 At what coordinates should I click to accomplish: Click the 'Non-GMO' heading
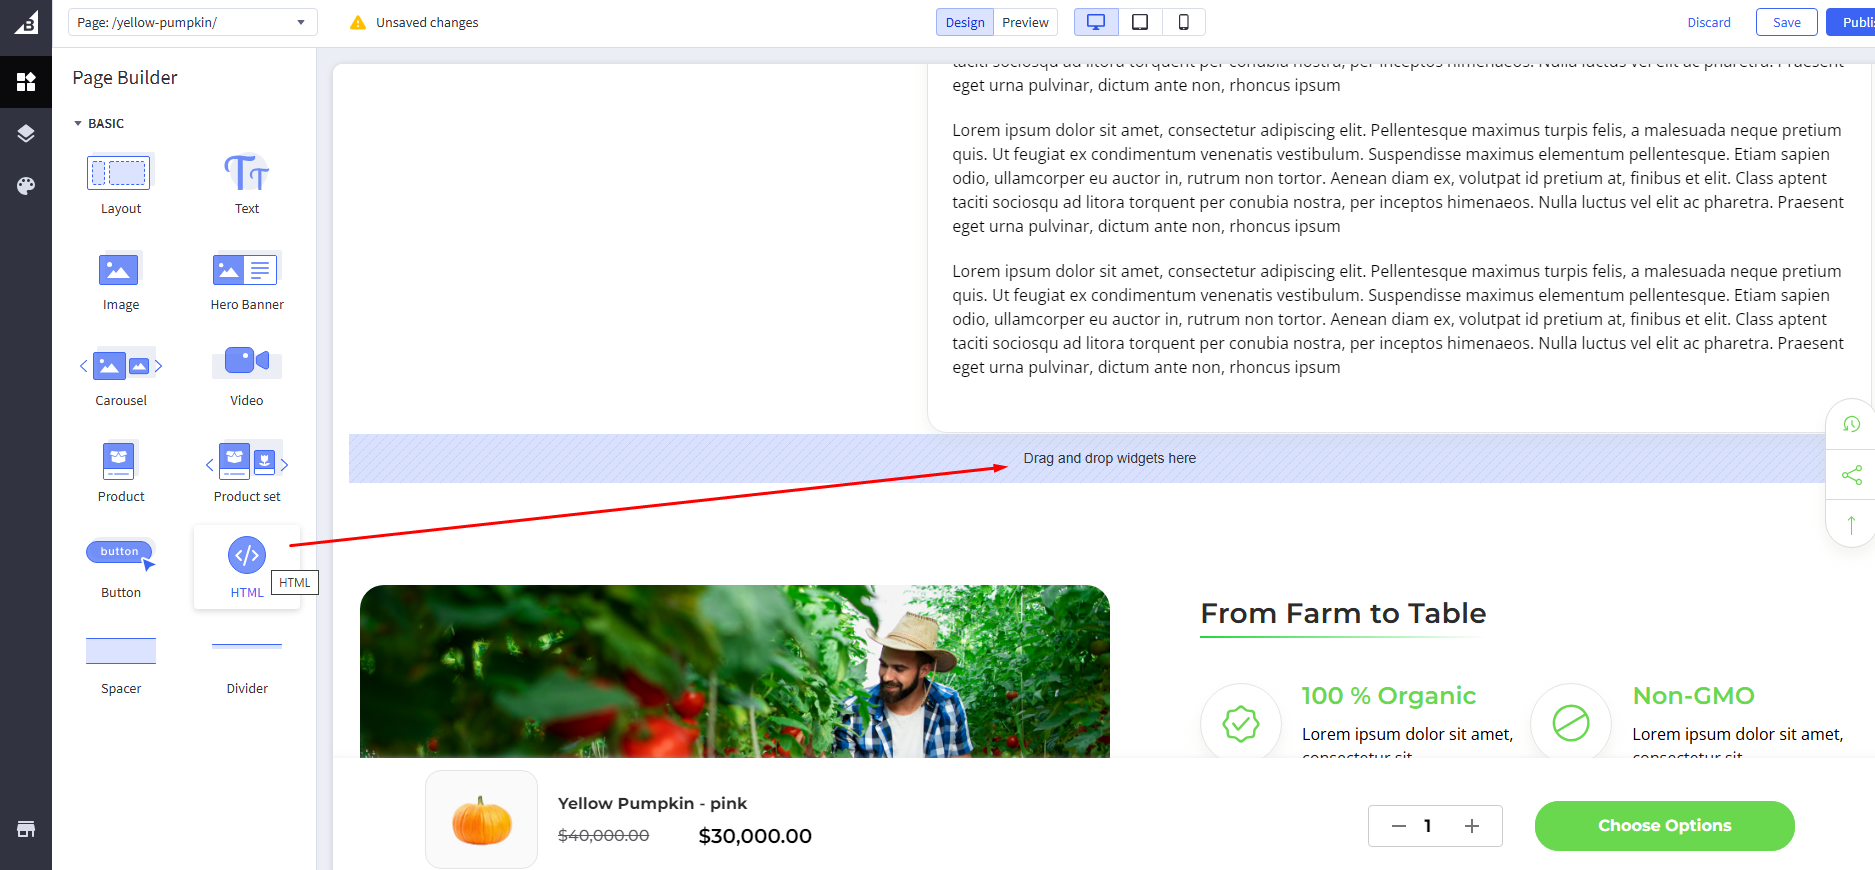click(x=1694, y=696)
